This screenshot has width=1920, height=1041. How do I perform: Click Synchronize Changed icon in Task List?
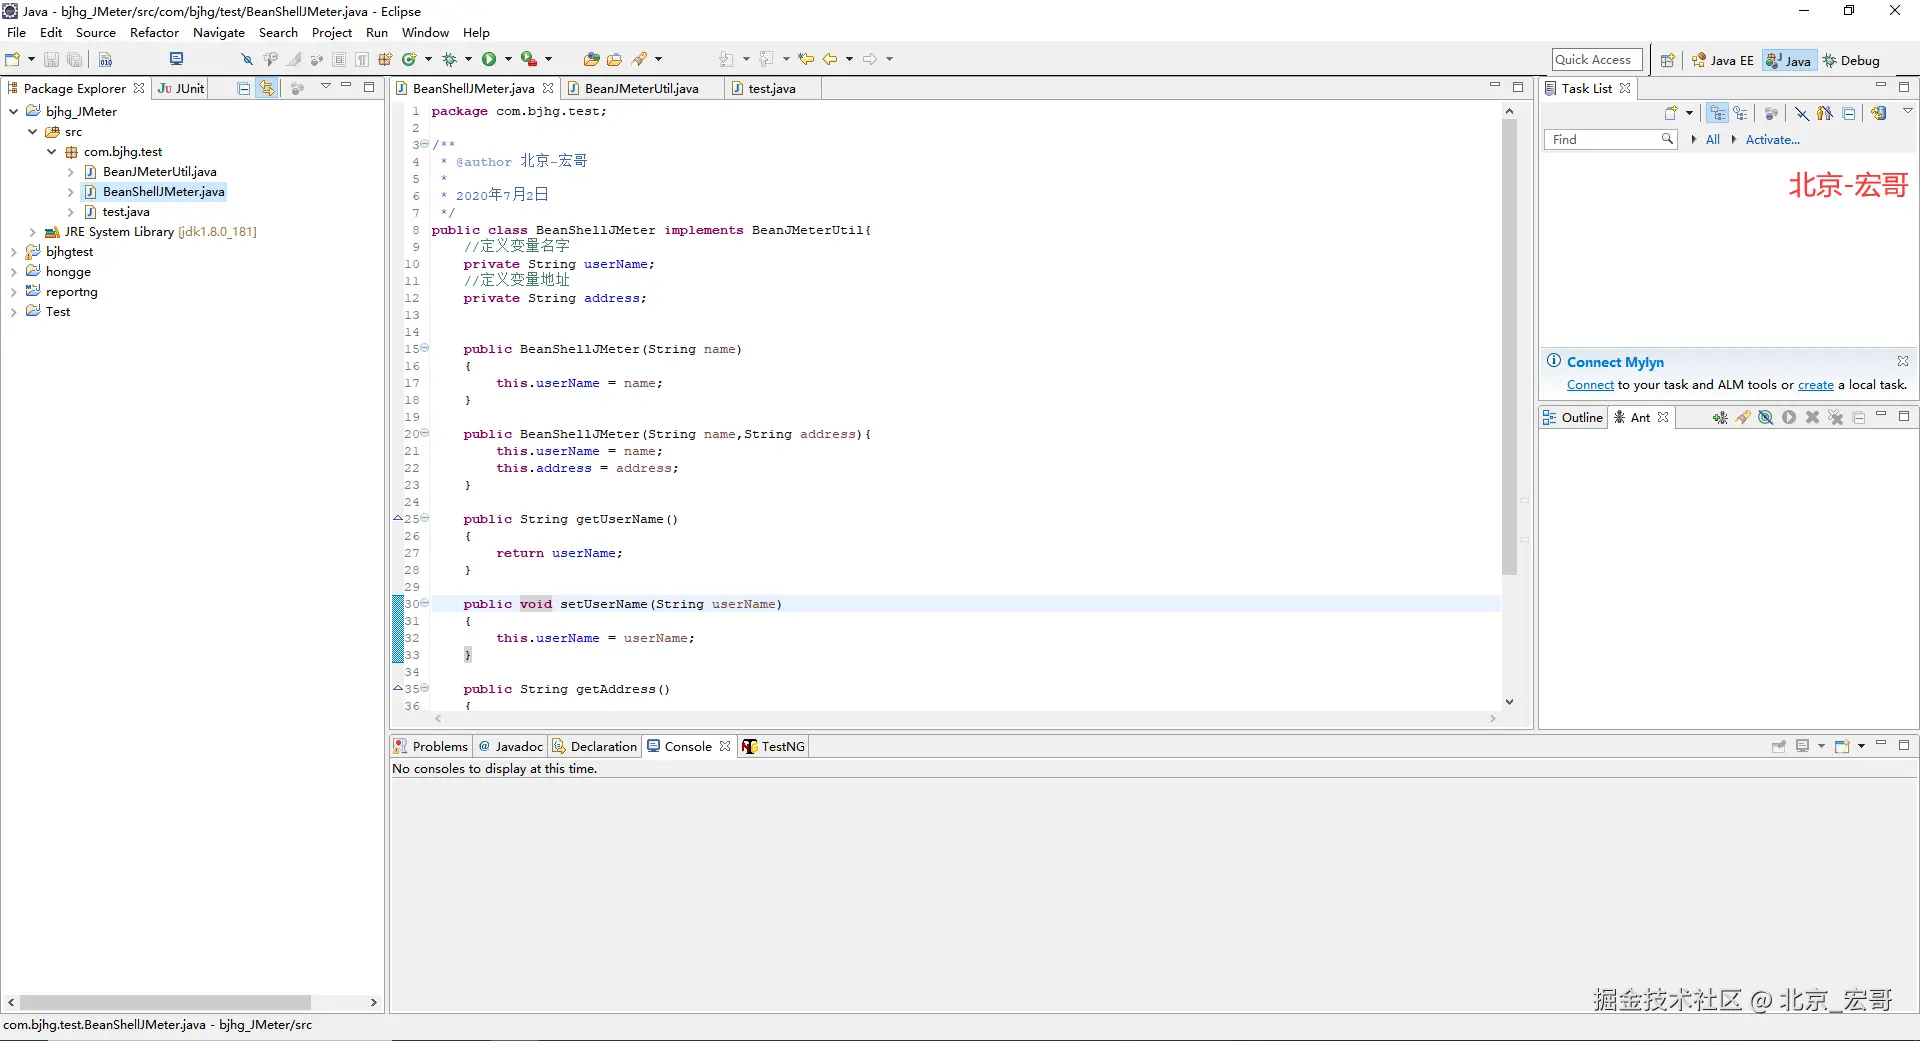(1879, 113)
